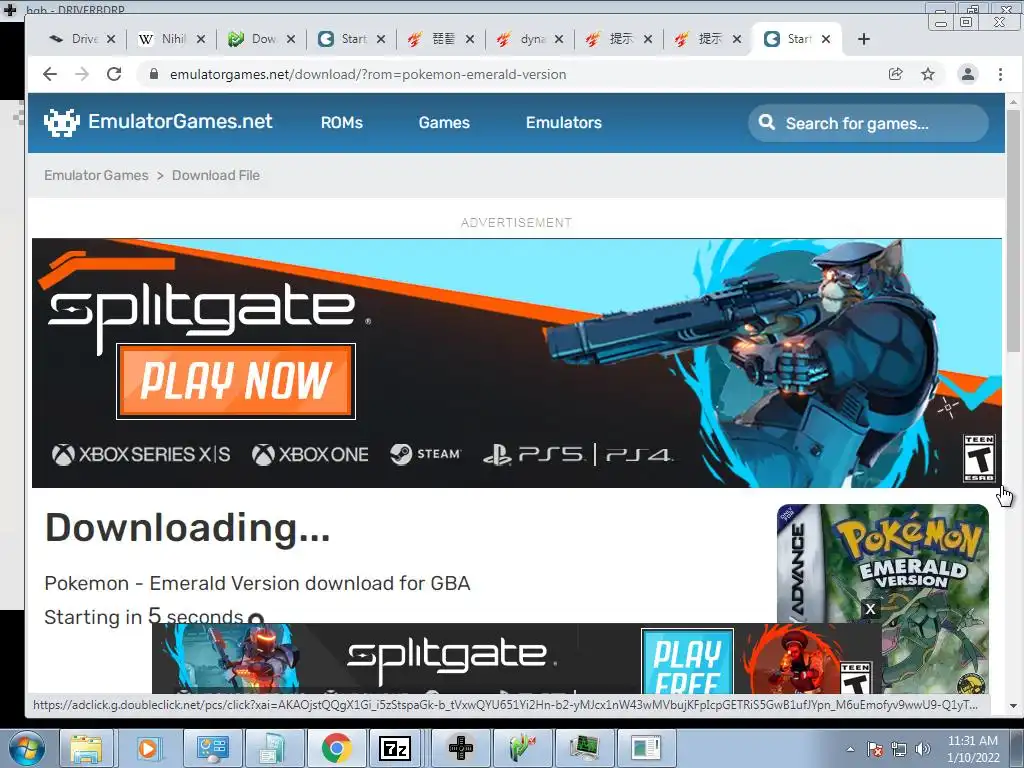This screenshot has width=1024, height=768.
Task: Click the Download File breadcrumb
Action: [x=216, y=175]
